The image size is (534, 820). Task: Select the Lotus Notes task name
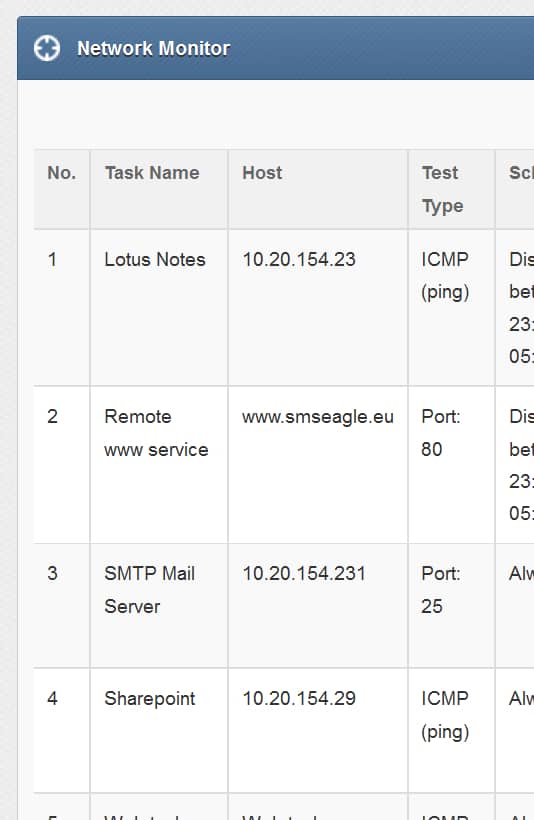tap(155, 259)
